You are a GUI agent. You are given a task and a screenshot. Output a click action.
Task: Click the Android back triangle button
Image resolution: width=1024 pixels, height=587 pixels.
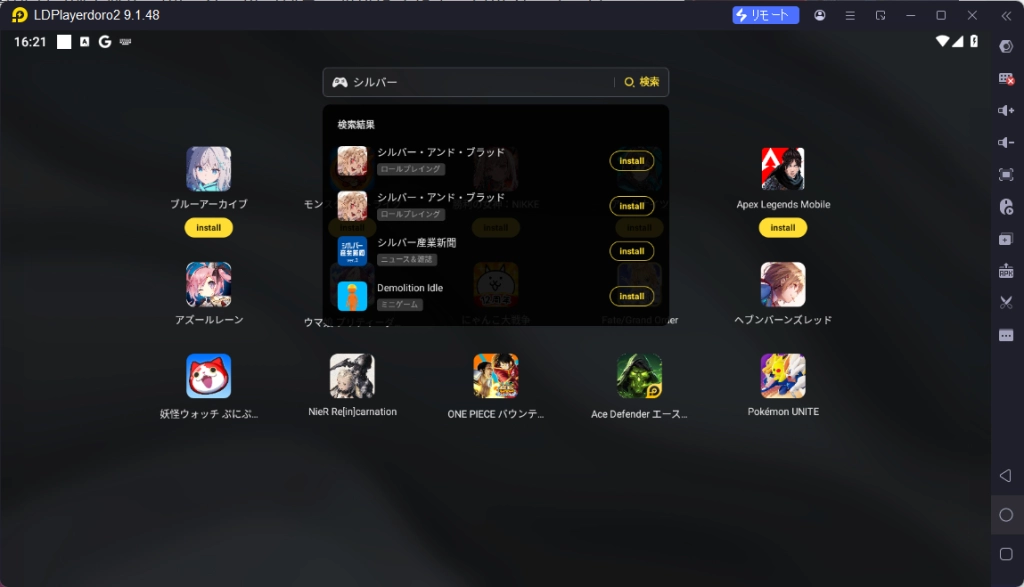[1006, 475]
